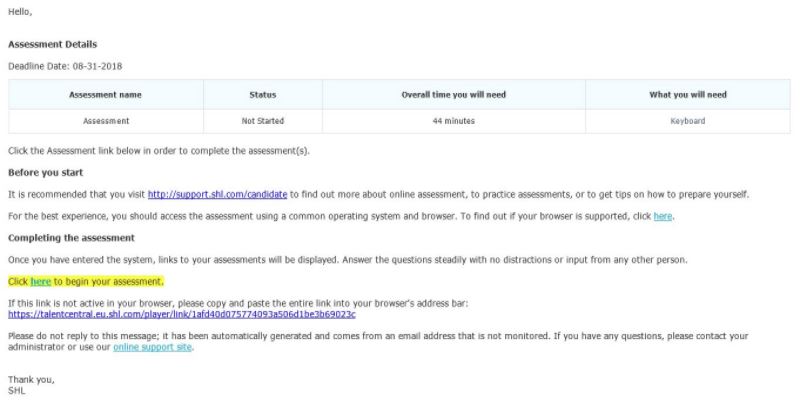This screenshot has width=800, height=402.
Task: Click 'What you will need' column header
Action: click(x=688, y=95)
